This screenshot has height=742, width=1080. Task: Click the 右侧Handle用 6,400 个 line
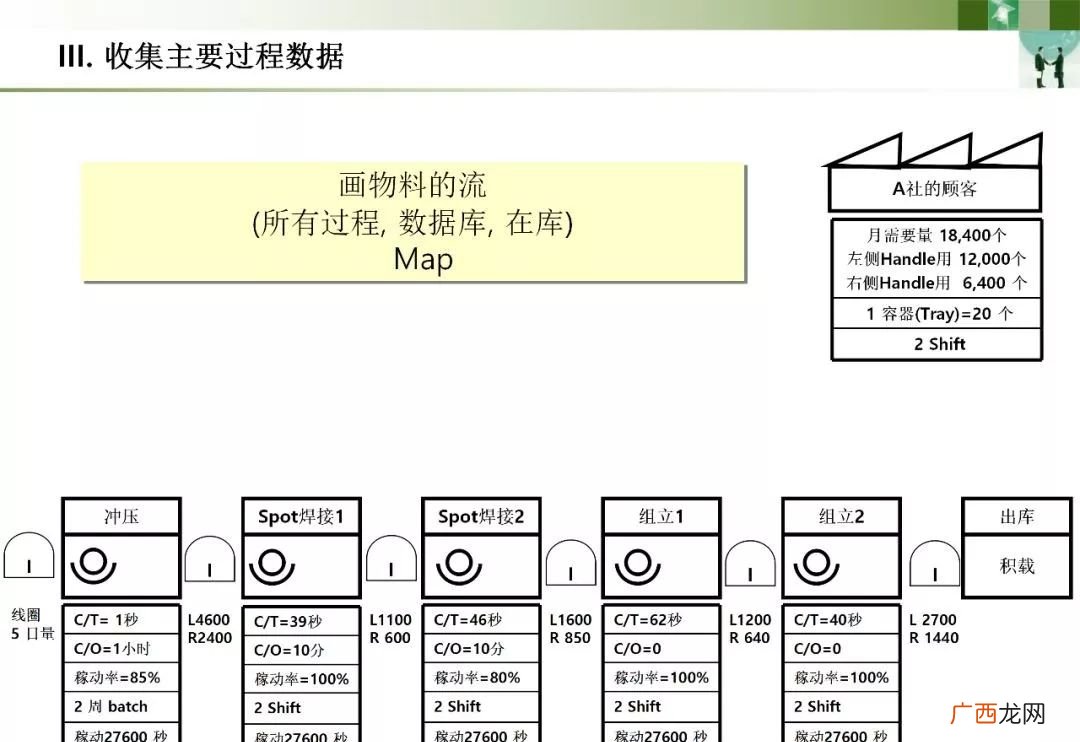point(936,282)
